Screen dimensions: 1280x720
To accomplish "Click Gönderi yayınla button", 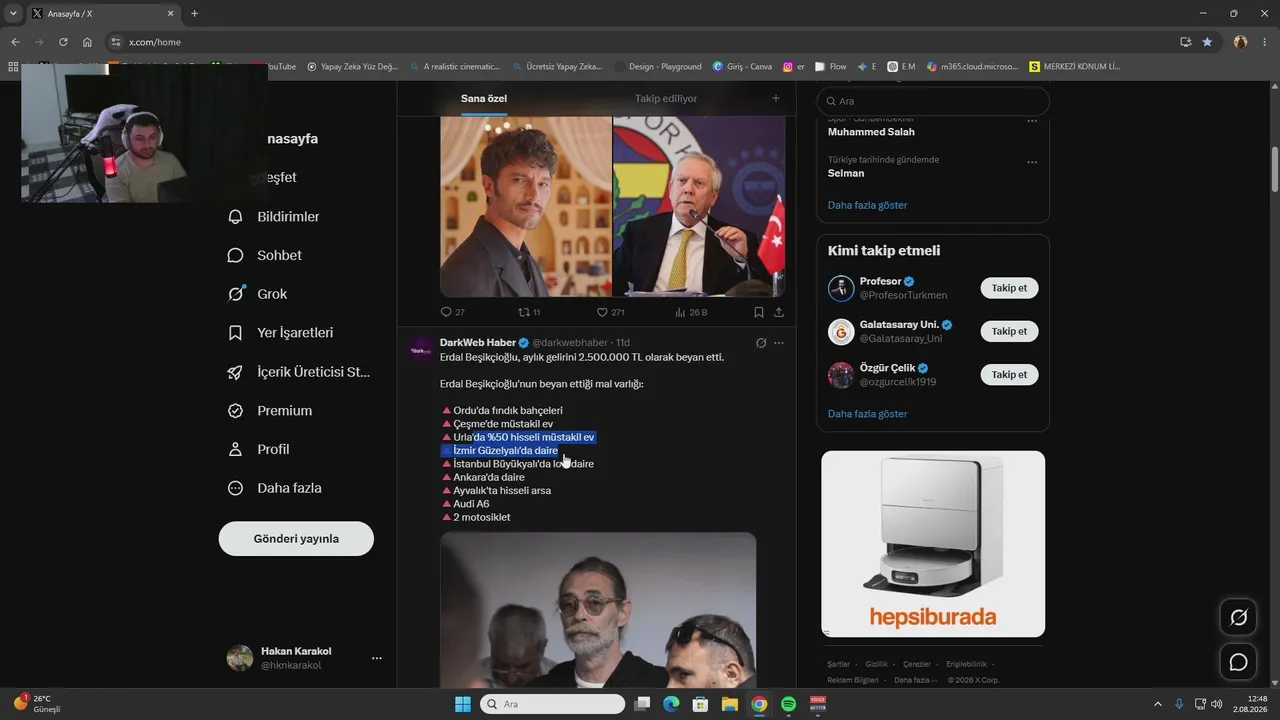I will [296, 539].
